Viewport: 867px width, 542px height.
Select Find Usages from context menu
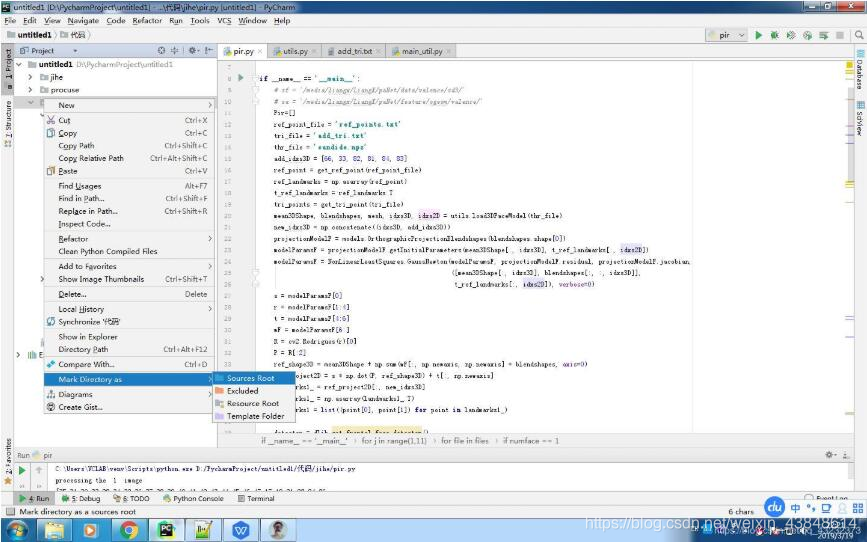(128, 186)
